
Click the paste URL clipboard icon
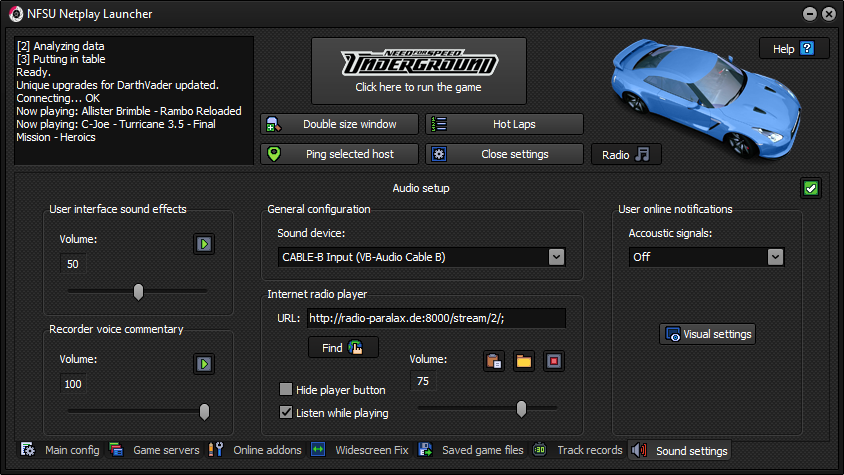click(x=494, y=361)
